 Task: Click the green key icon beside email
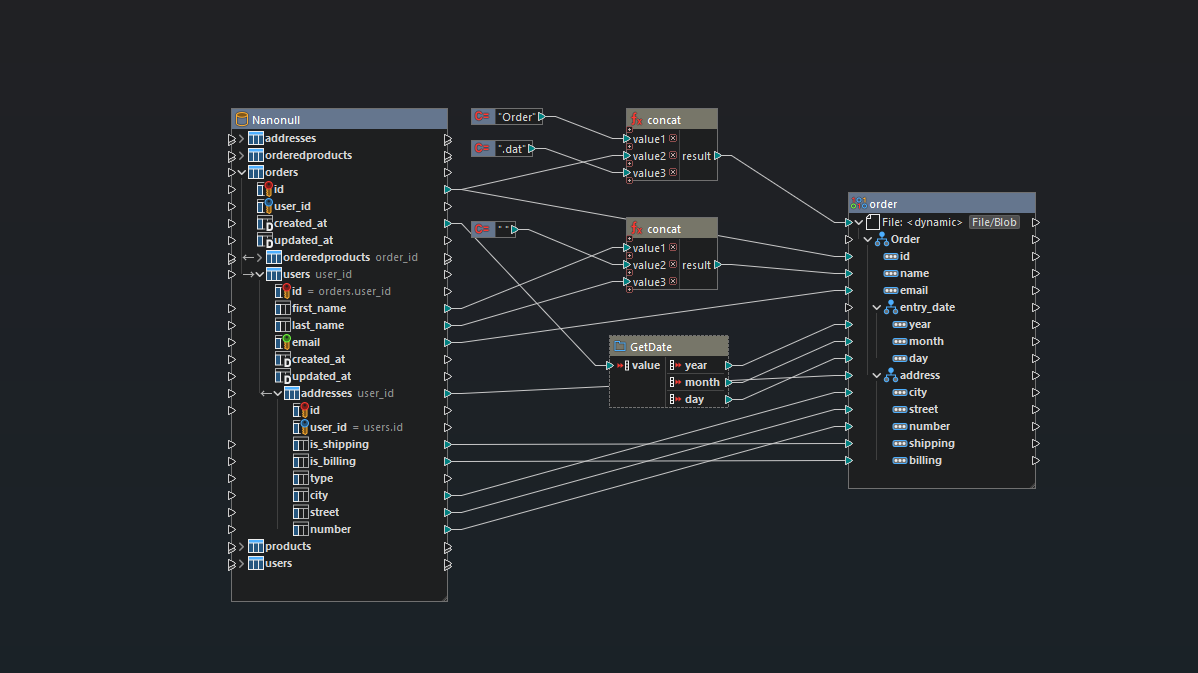point(284,342)
